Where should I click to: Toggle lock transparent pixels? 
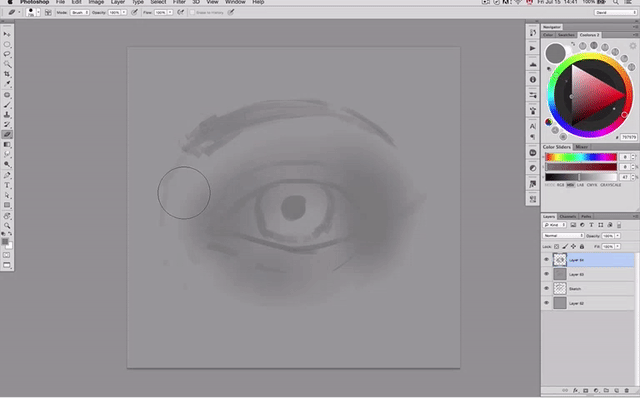[556, 247]
